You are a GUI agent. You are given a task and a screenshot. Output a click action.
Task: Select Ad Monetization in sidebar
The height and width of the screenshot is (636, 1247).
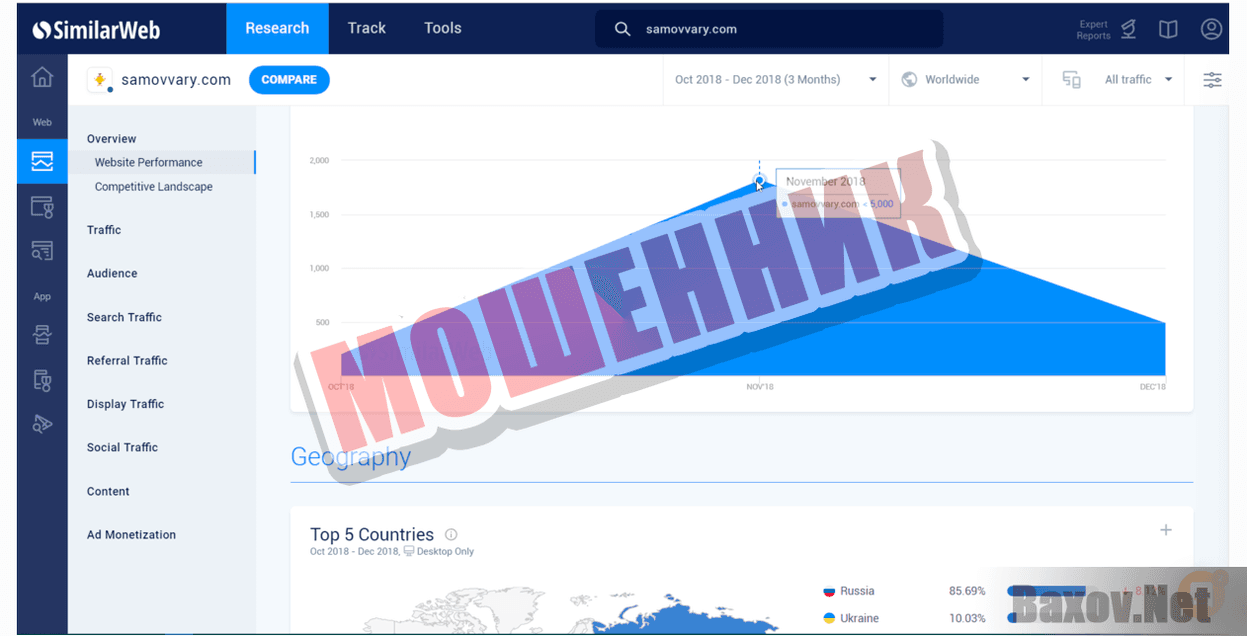131,535
